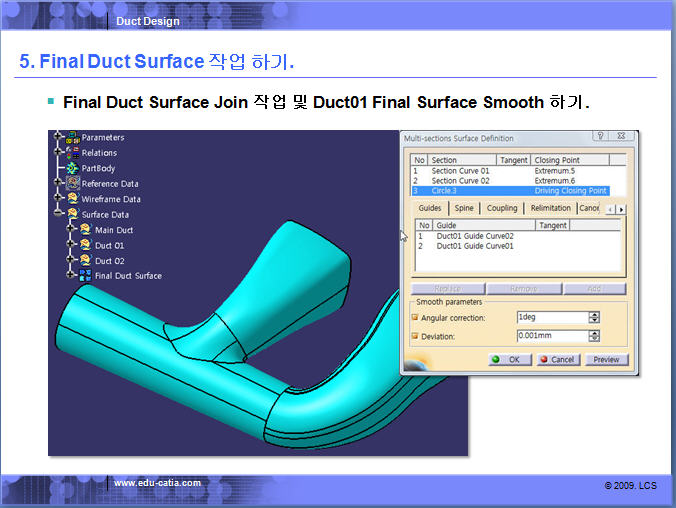Confirm the dialog with OK
Screen dimensions: 676x508
tap(512, 359)
